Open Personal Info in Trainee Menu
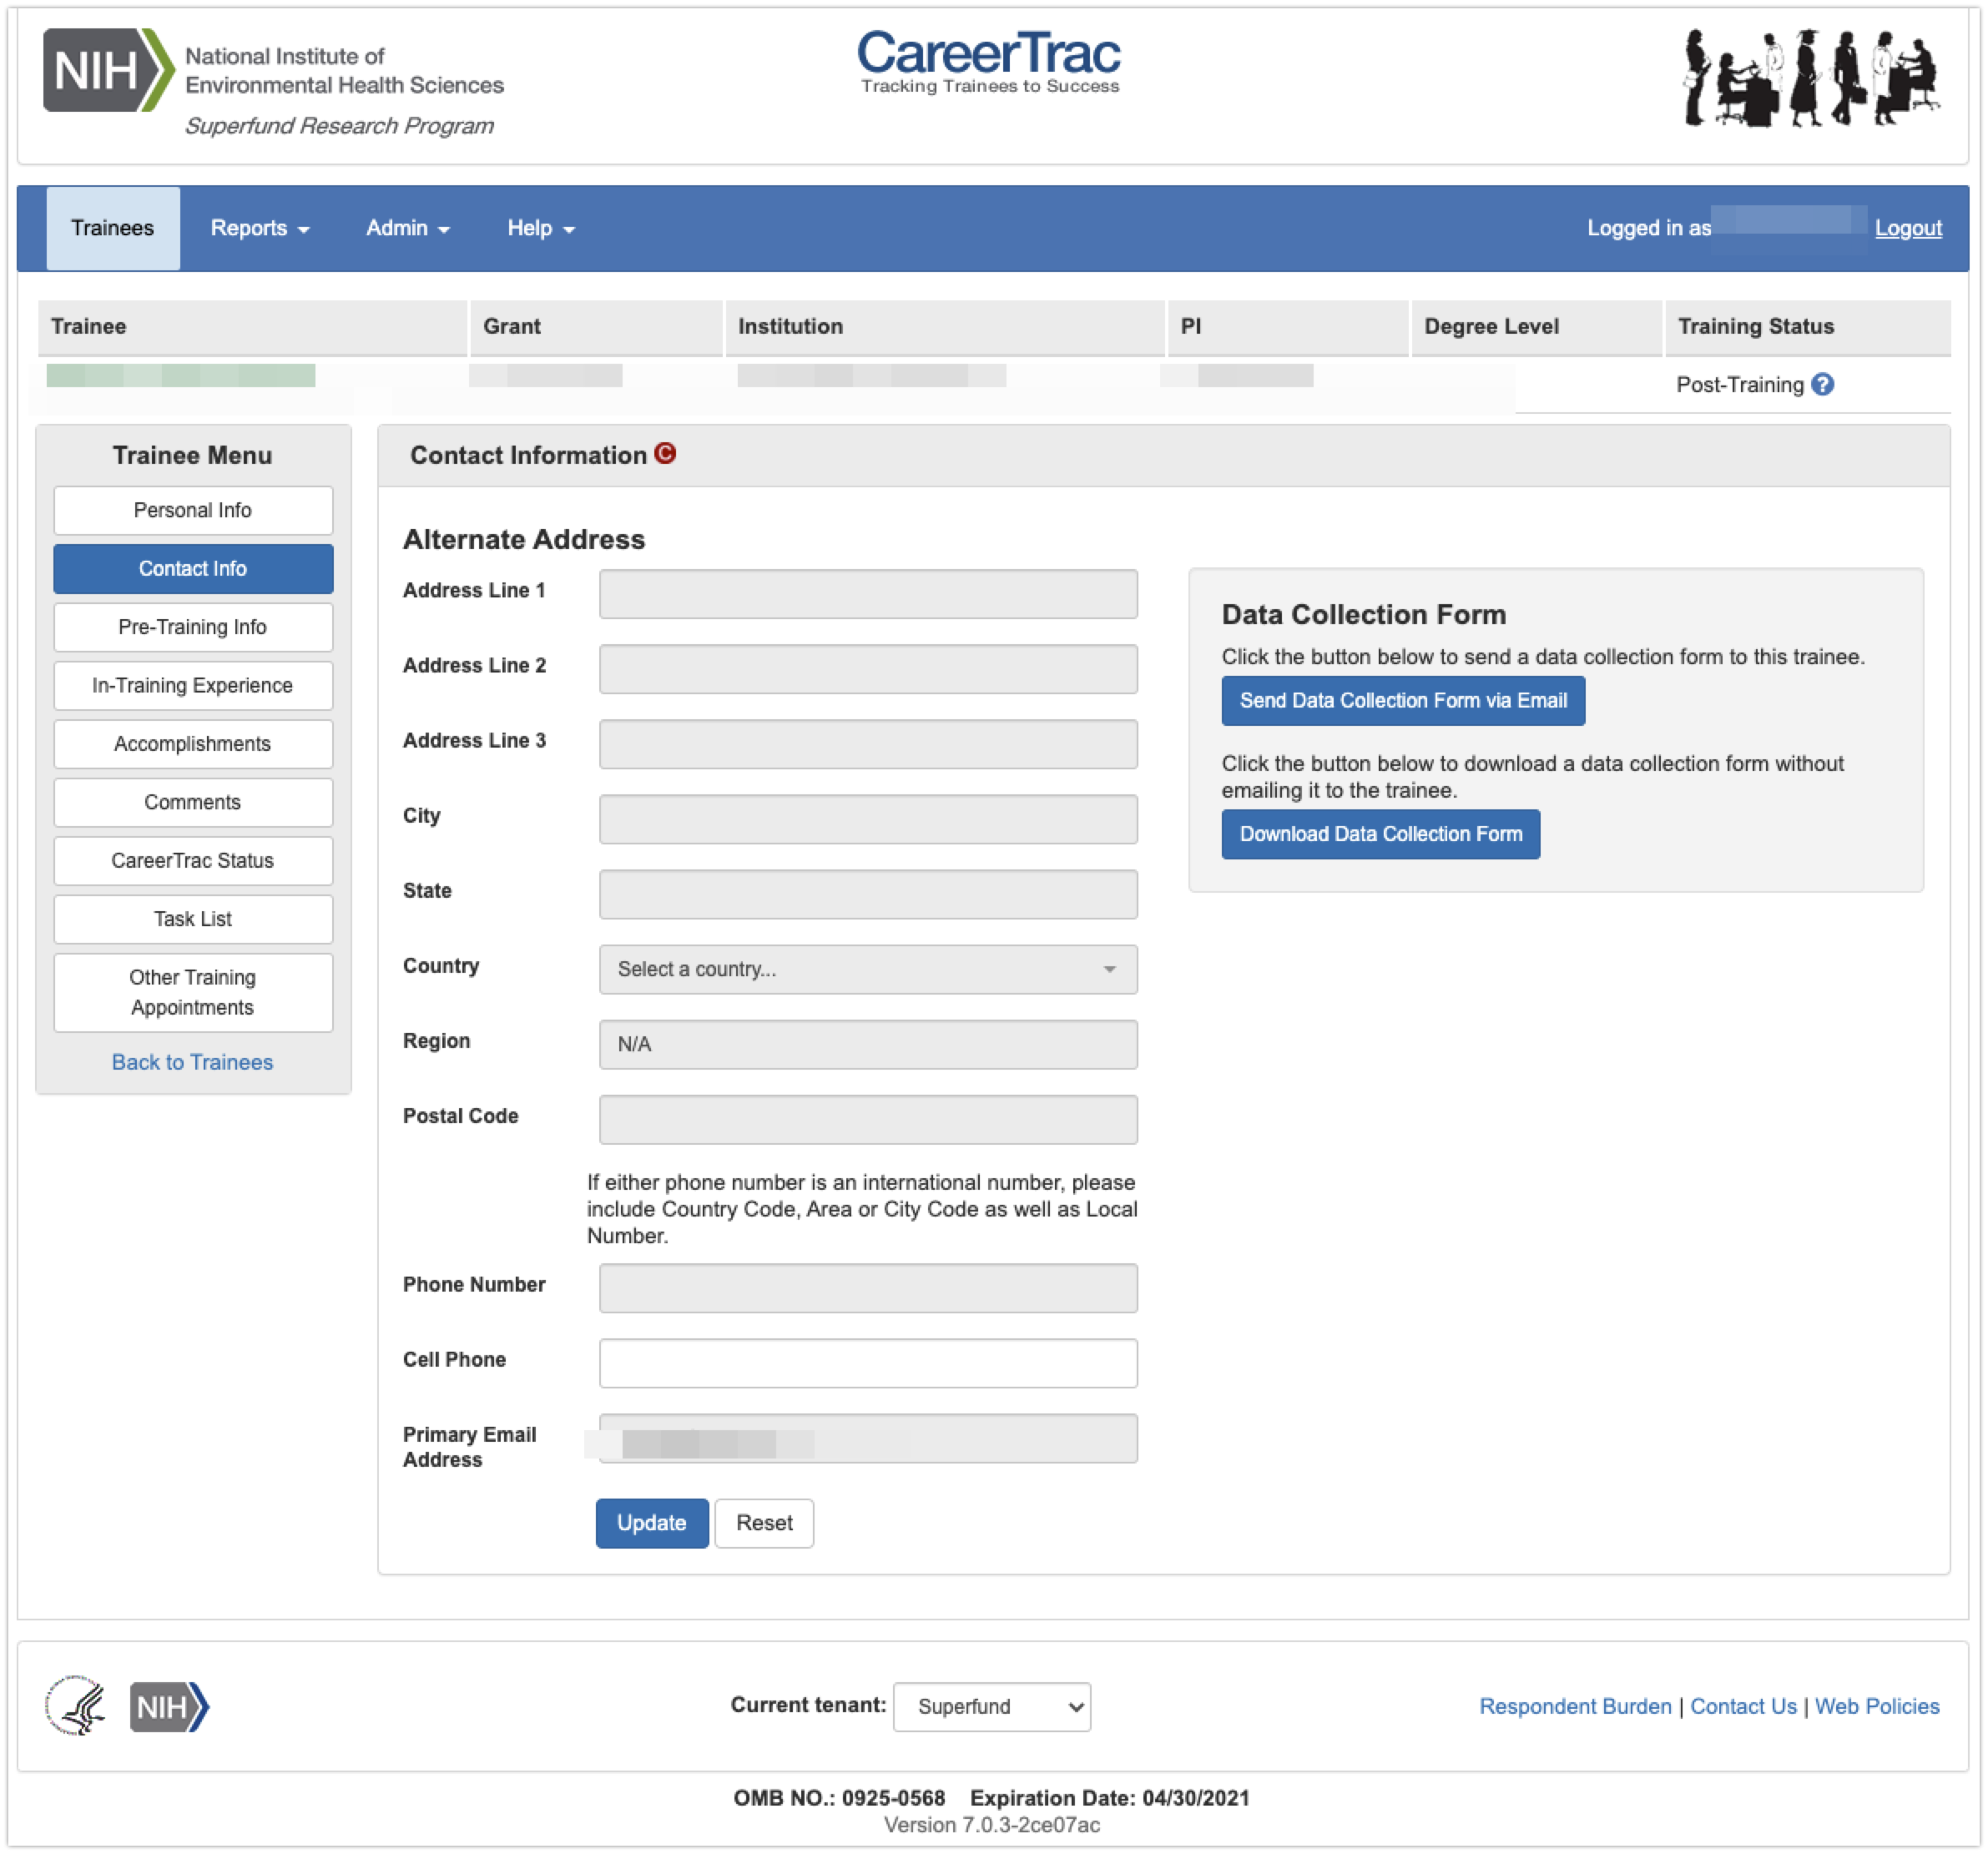This screenshot has width=1988, height=1854. tap(192, 510)
